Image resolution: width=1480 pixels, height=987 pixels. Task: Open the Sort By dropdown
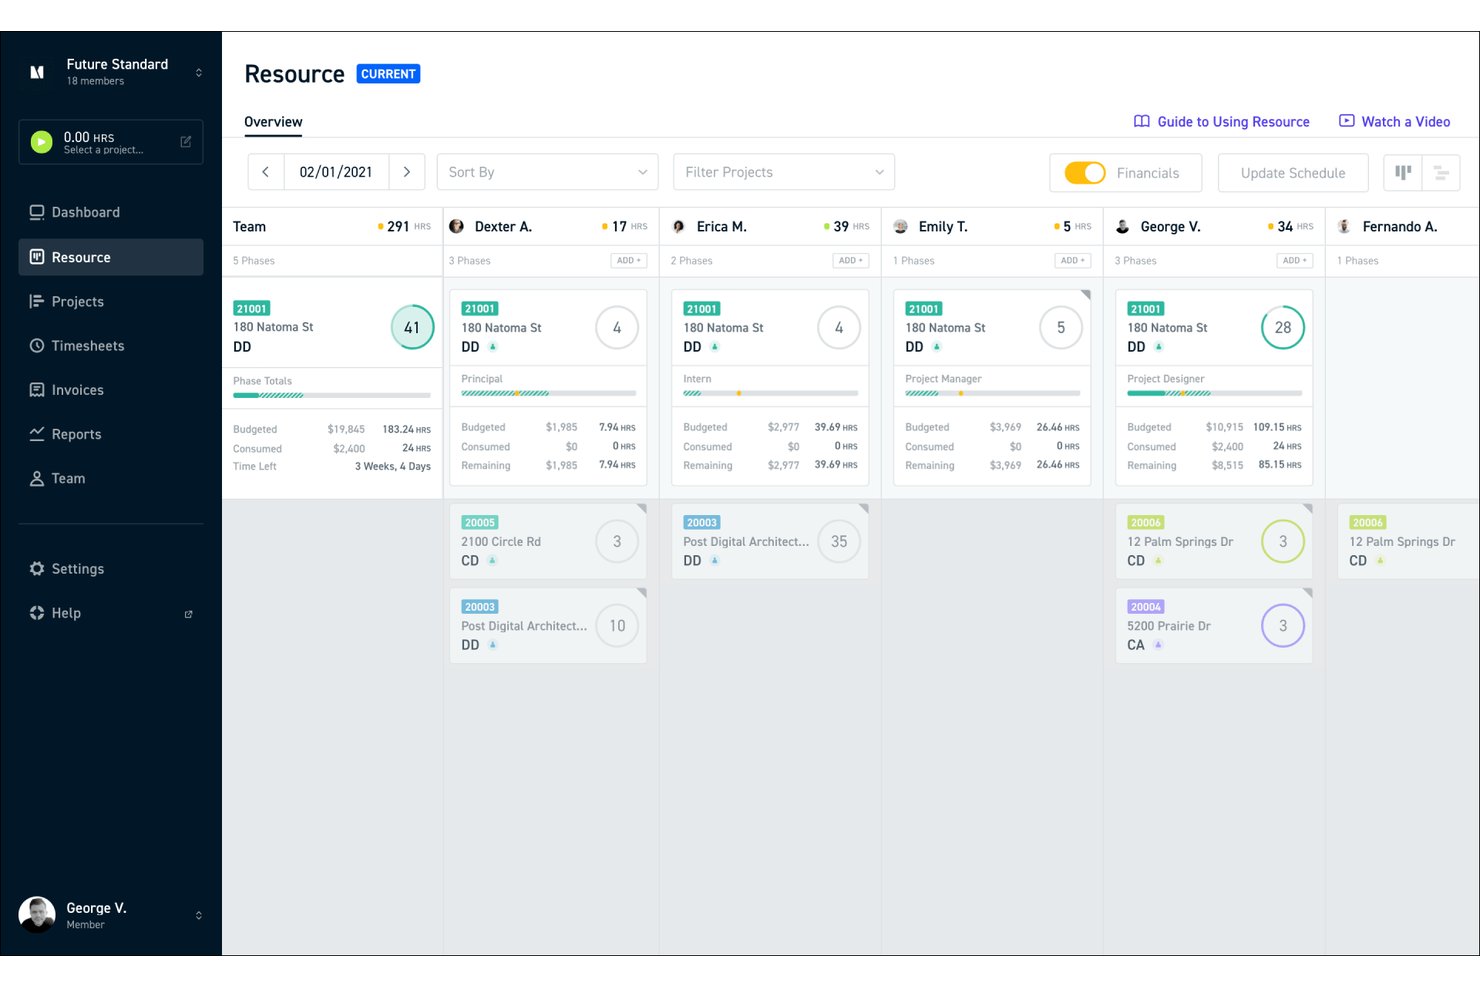click(548, 172)
